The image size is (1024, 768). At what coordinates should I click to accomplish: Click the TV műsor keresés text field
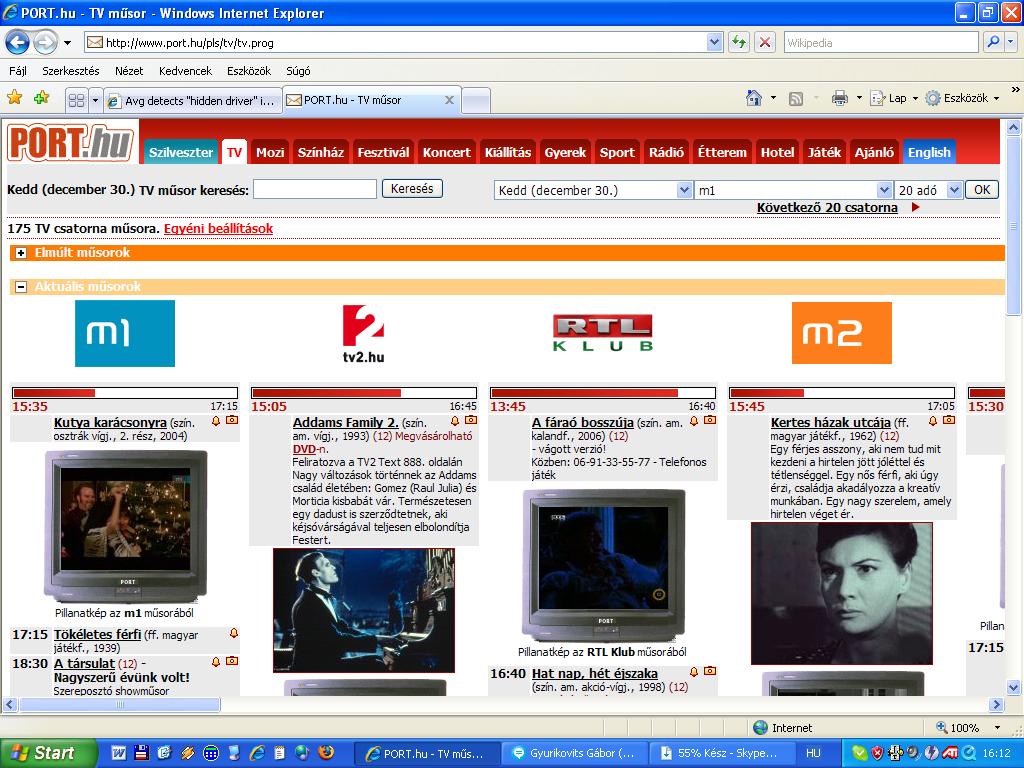pos(315,189)
